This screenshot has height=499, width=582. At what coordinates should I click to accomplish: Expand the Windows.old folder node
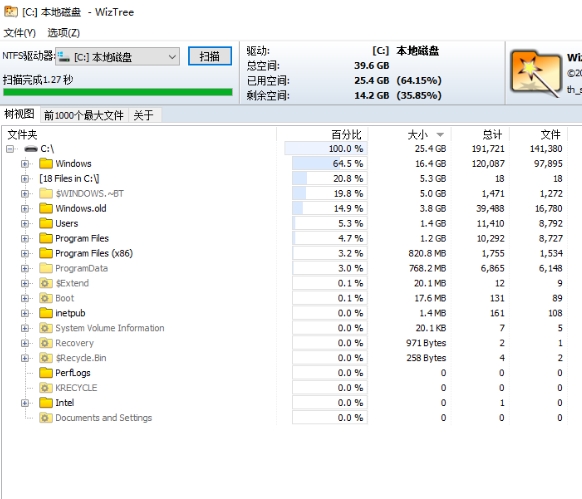point(25,209)
